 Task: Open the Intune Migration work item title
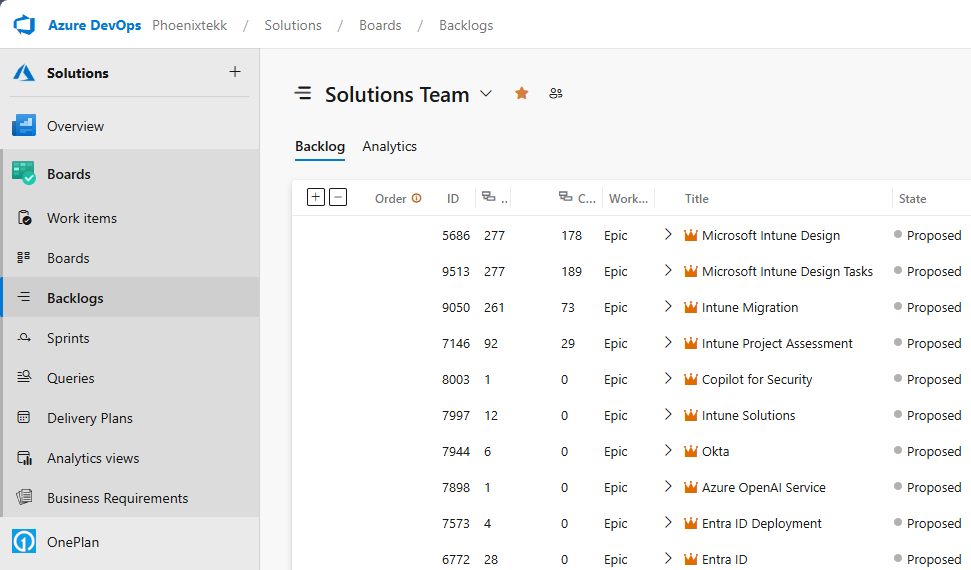[750, 307]
